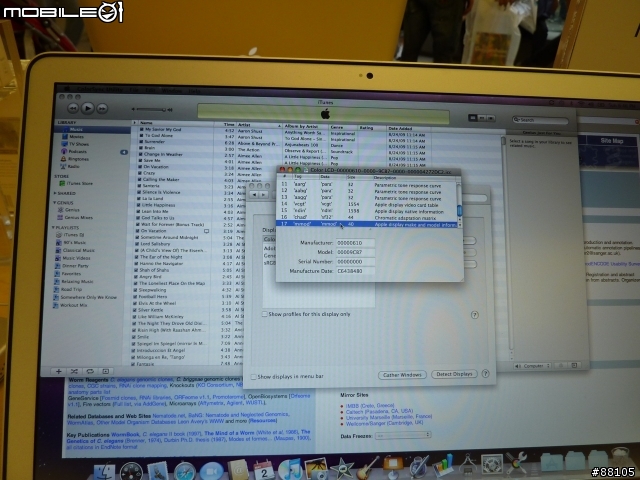Uncheck the 'To God Alone' song checkbox
The width and height of the screenshot is (640, 480).
[x=141, y=136]
